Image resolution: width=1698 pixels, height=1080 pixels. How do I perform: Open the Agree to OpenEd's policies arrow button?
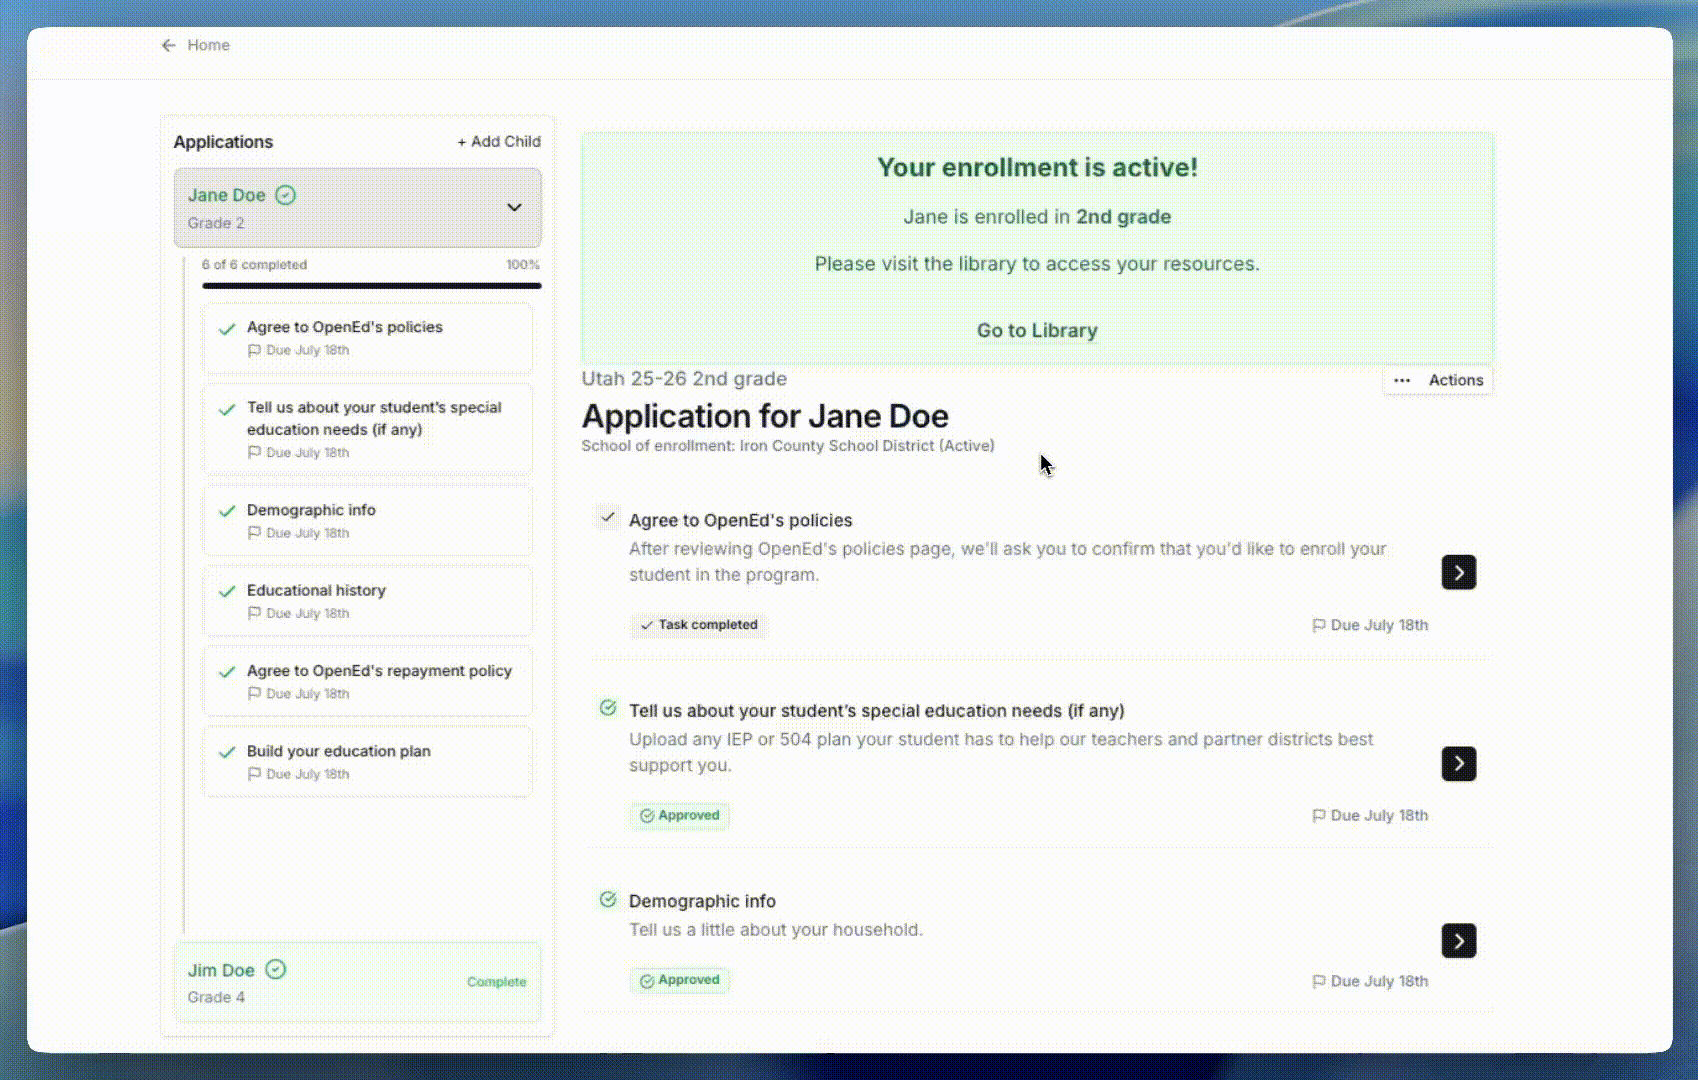(1458, 573)
